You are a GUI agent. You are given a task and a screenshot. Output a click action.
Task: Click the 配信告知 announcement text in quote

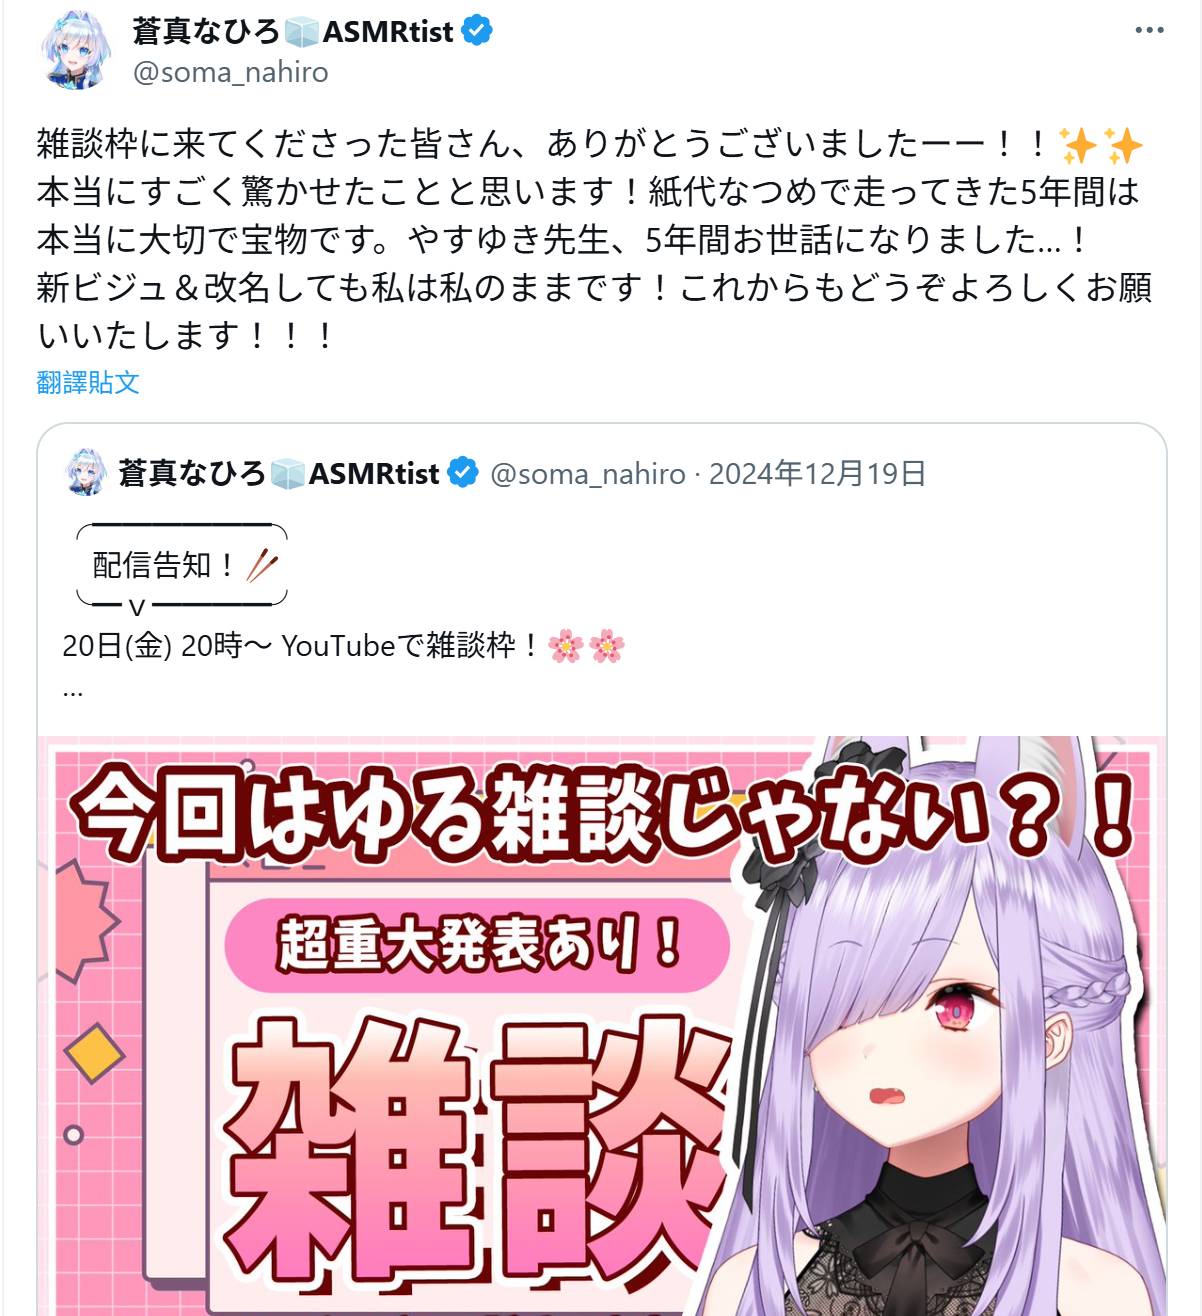click(164, 566)
